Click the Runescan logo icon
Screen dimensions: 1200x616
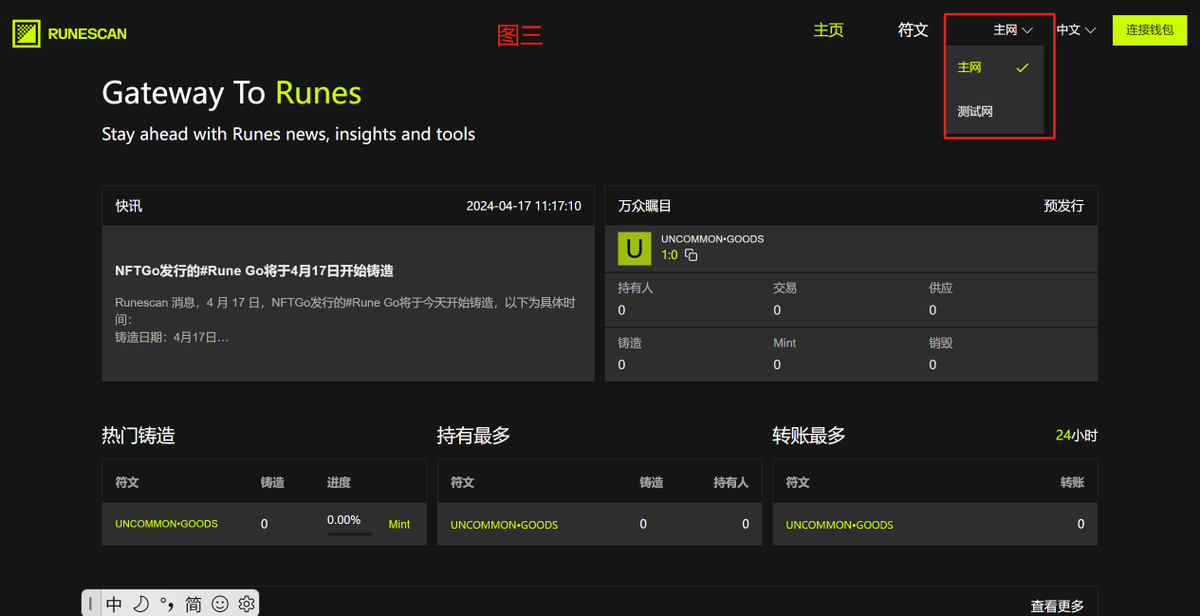[26, 34]
